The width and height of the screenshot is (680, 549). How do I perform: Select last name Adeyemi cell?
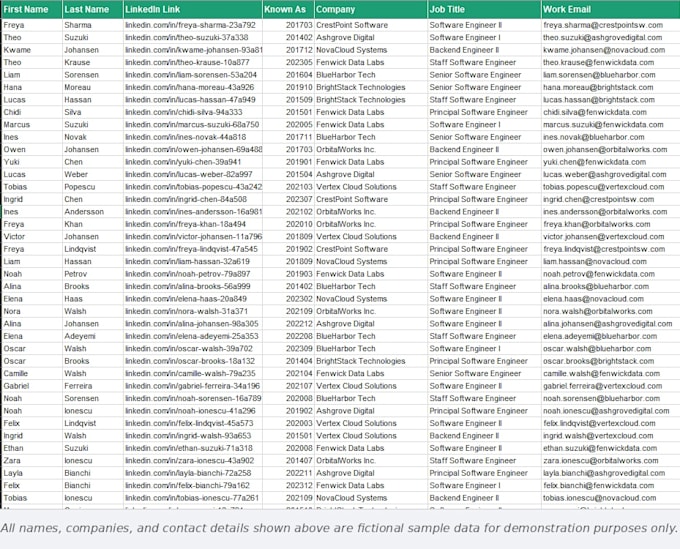tap(93, 336)
